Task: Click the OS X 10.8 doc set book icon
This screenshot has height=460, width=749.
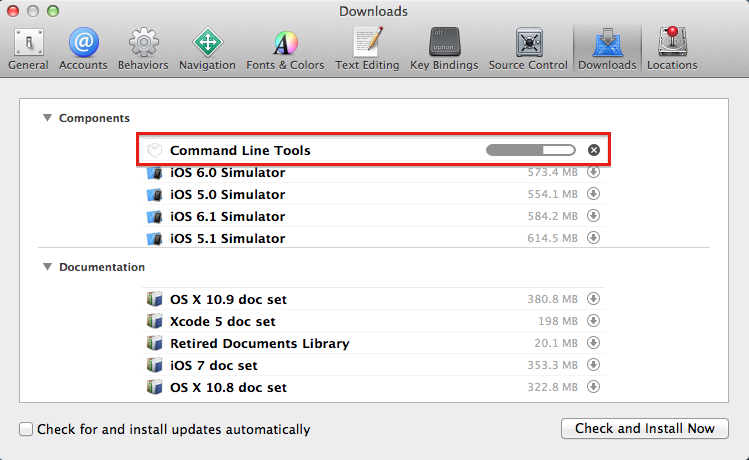Action: click(x=154, y=387)
